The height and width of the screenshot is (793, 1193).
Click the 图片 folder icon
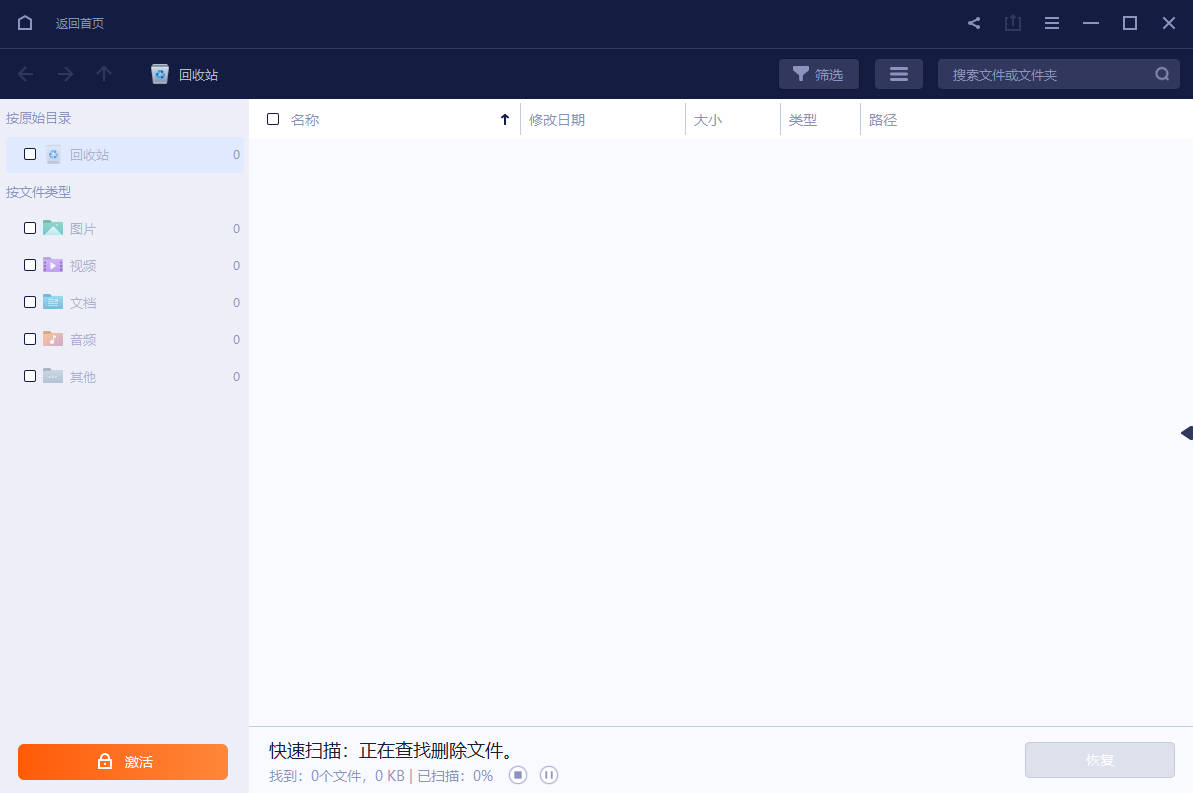point(52,228)
